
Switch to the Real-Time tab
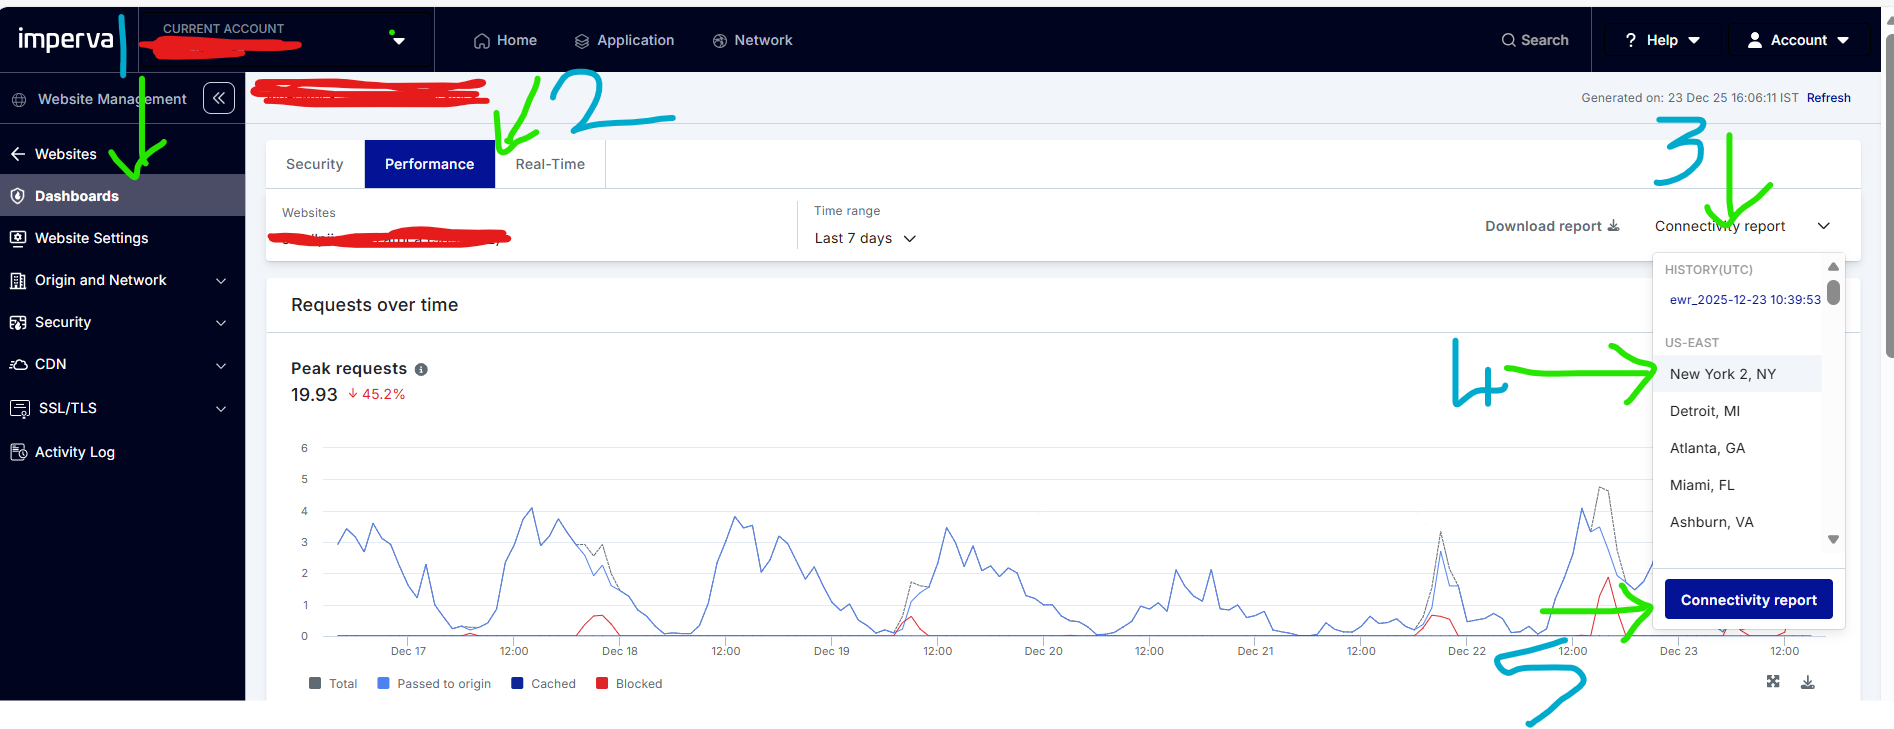[x=550, y=164]
